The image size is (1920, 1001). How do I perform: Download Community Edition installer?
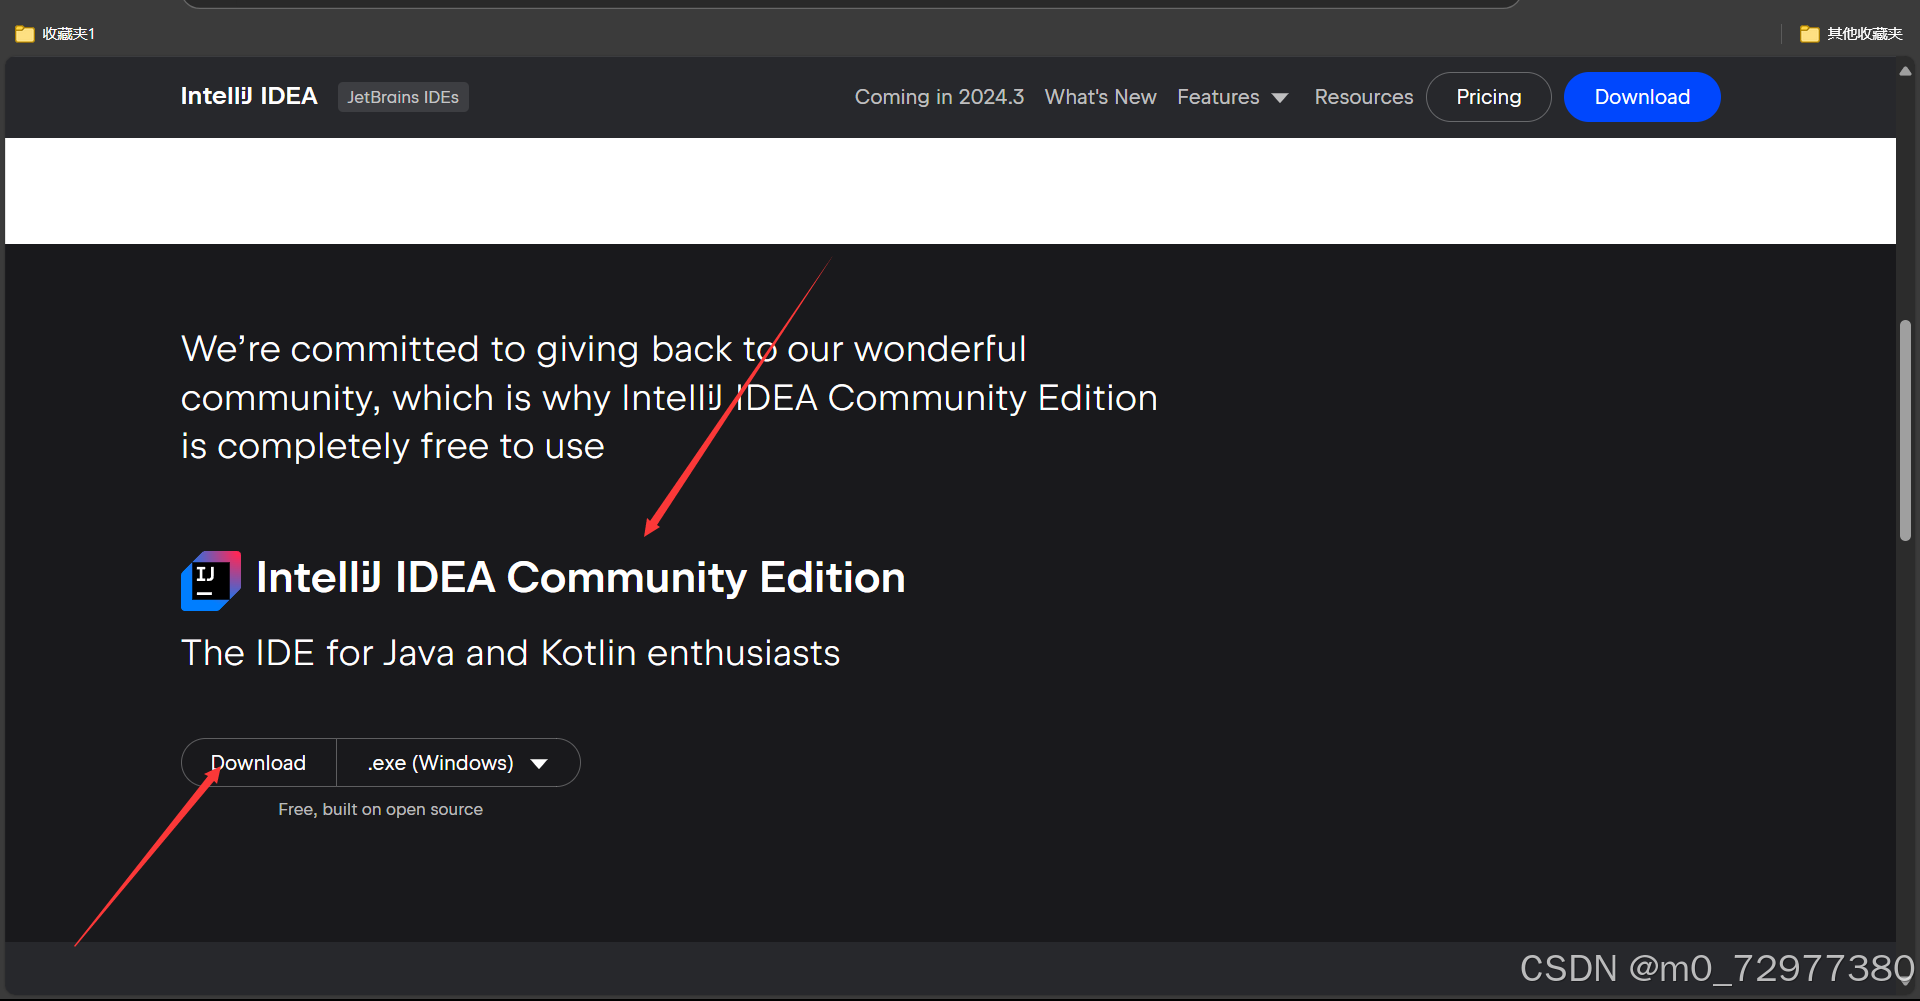pos(259,763)
